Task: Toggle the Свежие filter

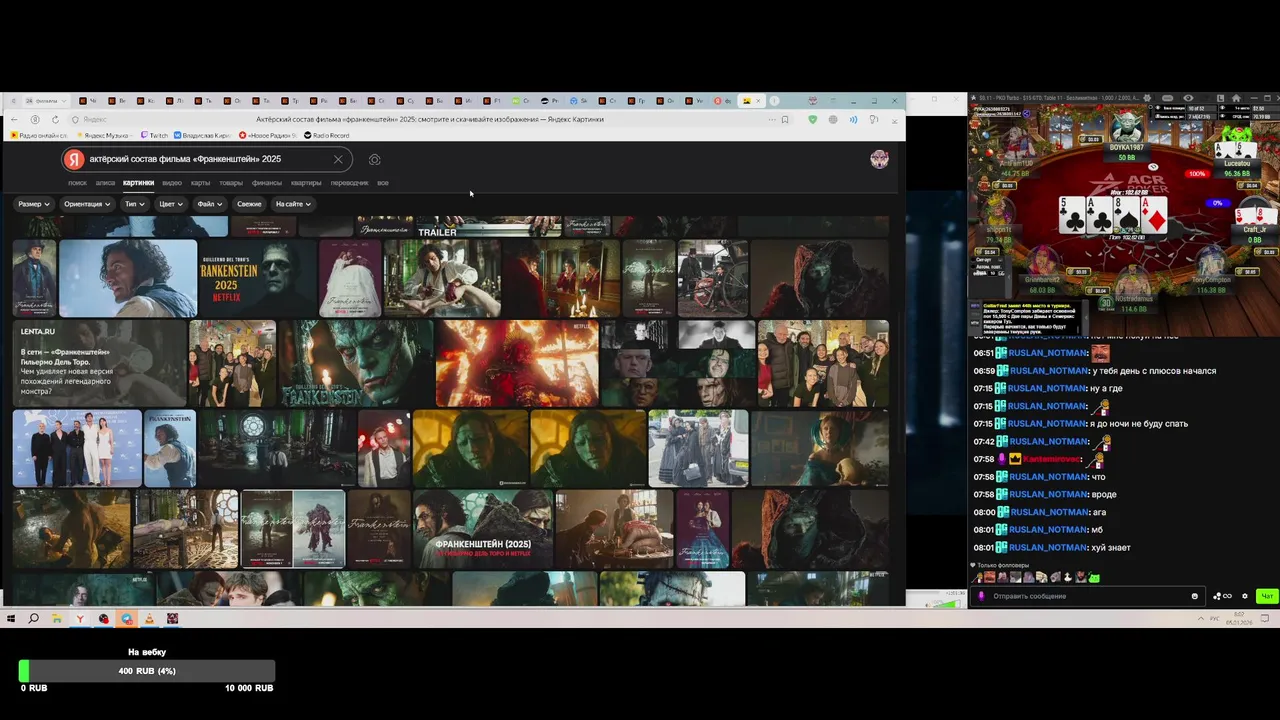Action: point(249,204)
